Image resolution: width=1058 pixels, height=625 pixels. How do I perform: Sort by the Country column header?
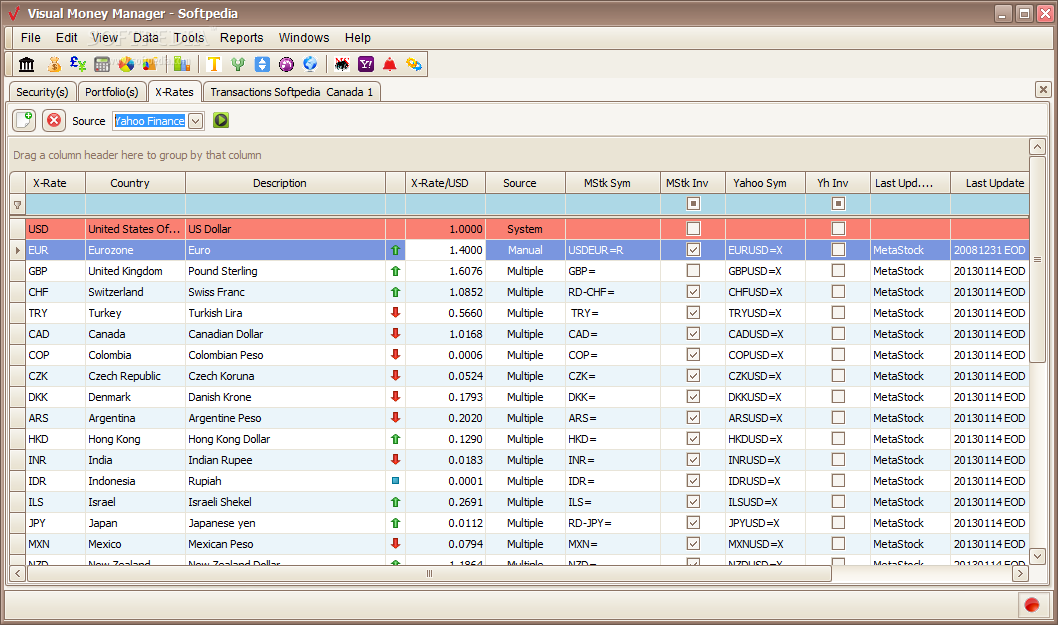click(135, 183)
